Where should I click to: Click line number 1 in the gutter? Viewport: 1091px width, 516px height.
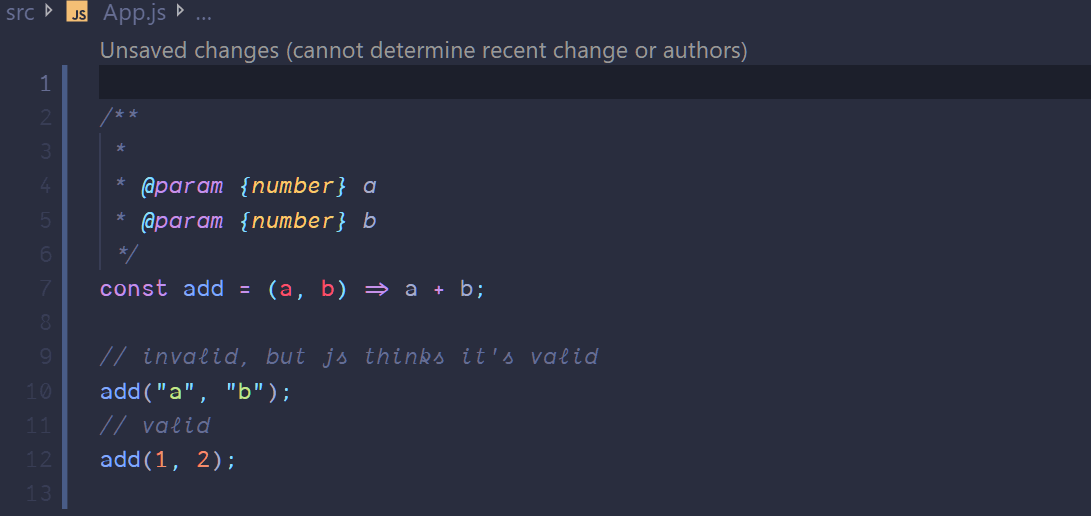pos(44,83)
